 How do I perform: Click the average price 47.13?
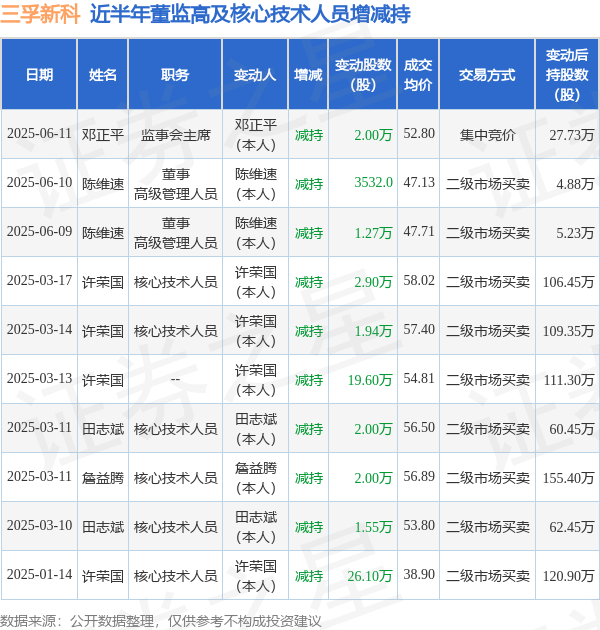pyautogui.click(x=419, y=183)
